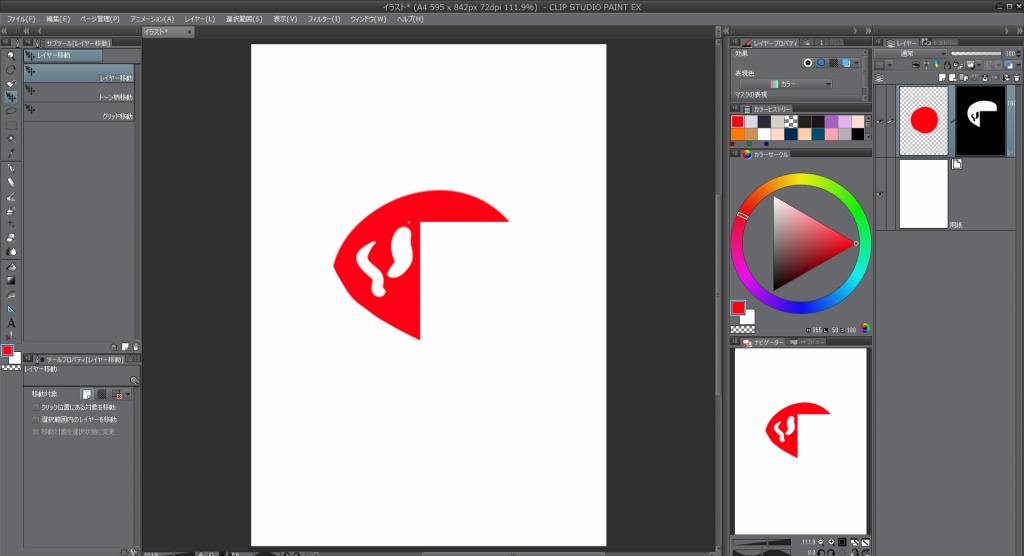Enable クリック位置にある対象を移動 checkbox

click(36, 408)
